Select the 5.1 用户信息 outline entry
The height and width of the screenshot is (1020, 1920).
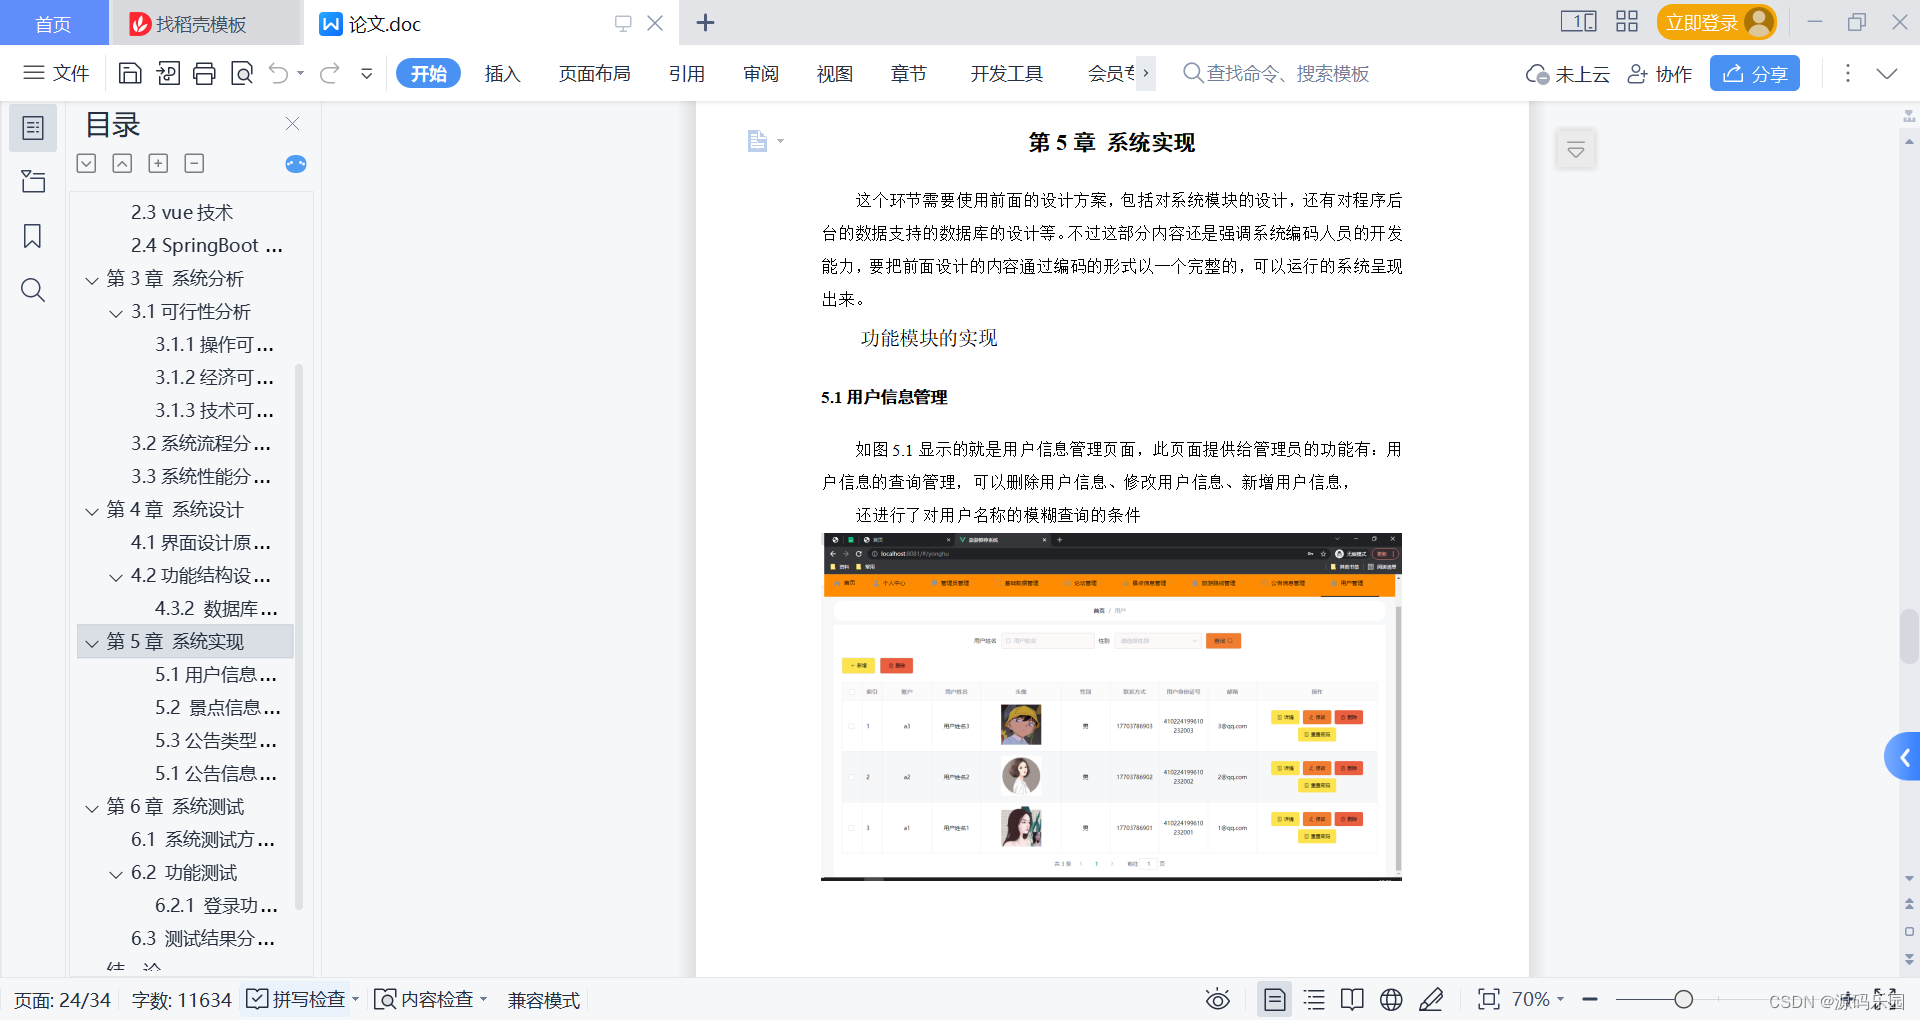tap(216, 674)
